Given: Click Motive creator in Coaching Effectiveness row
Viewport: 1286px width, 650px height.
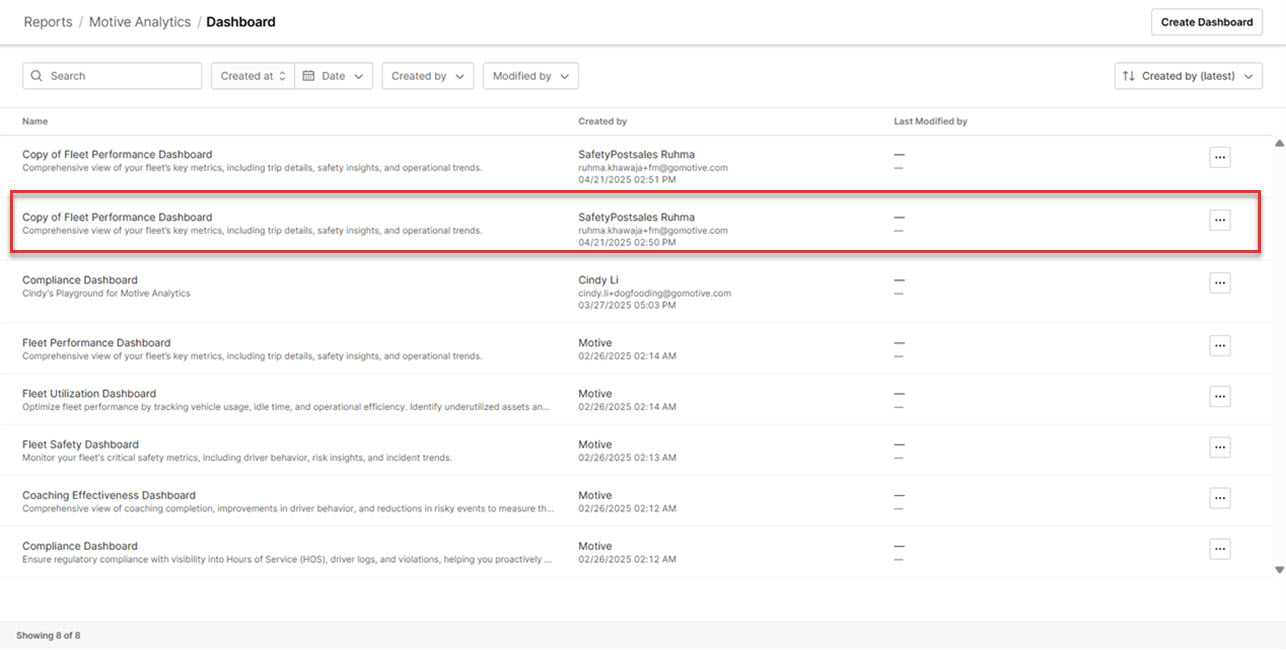Looking at the screenshot, I should click(595, 495).
